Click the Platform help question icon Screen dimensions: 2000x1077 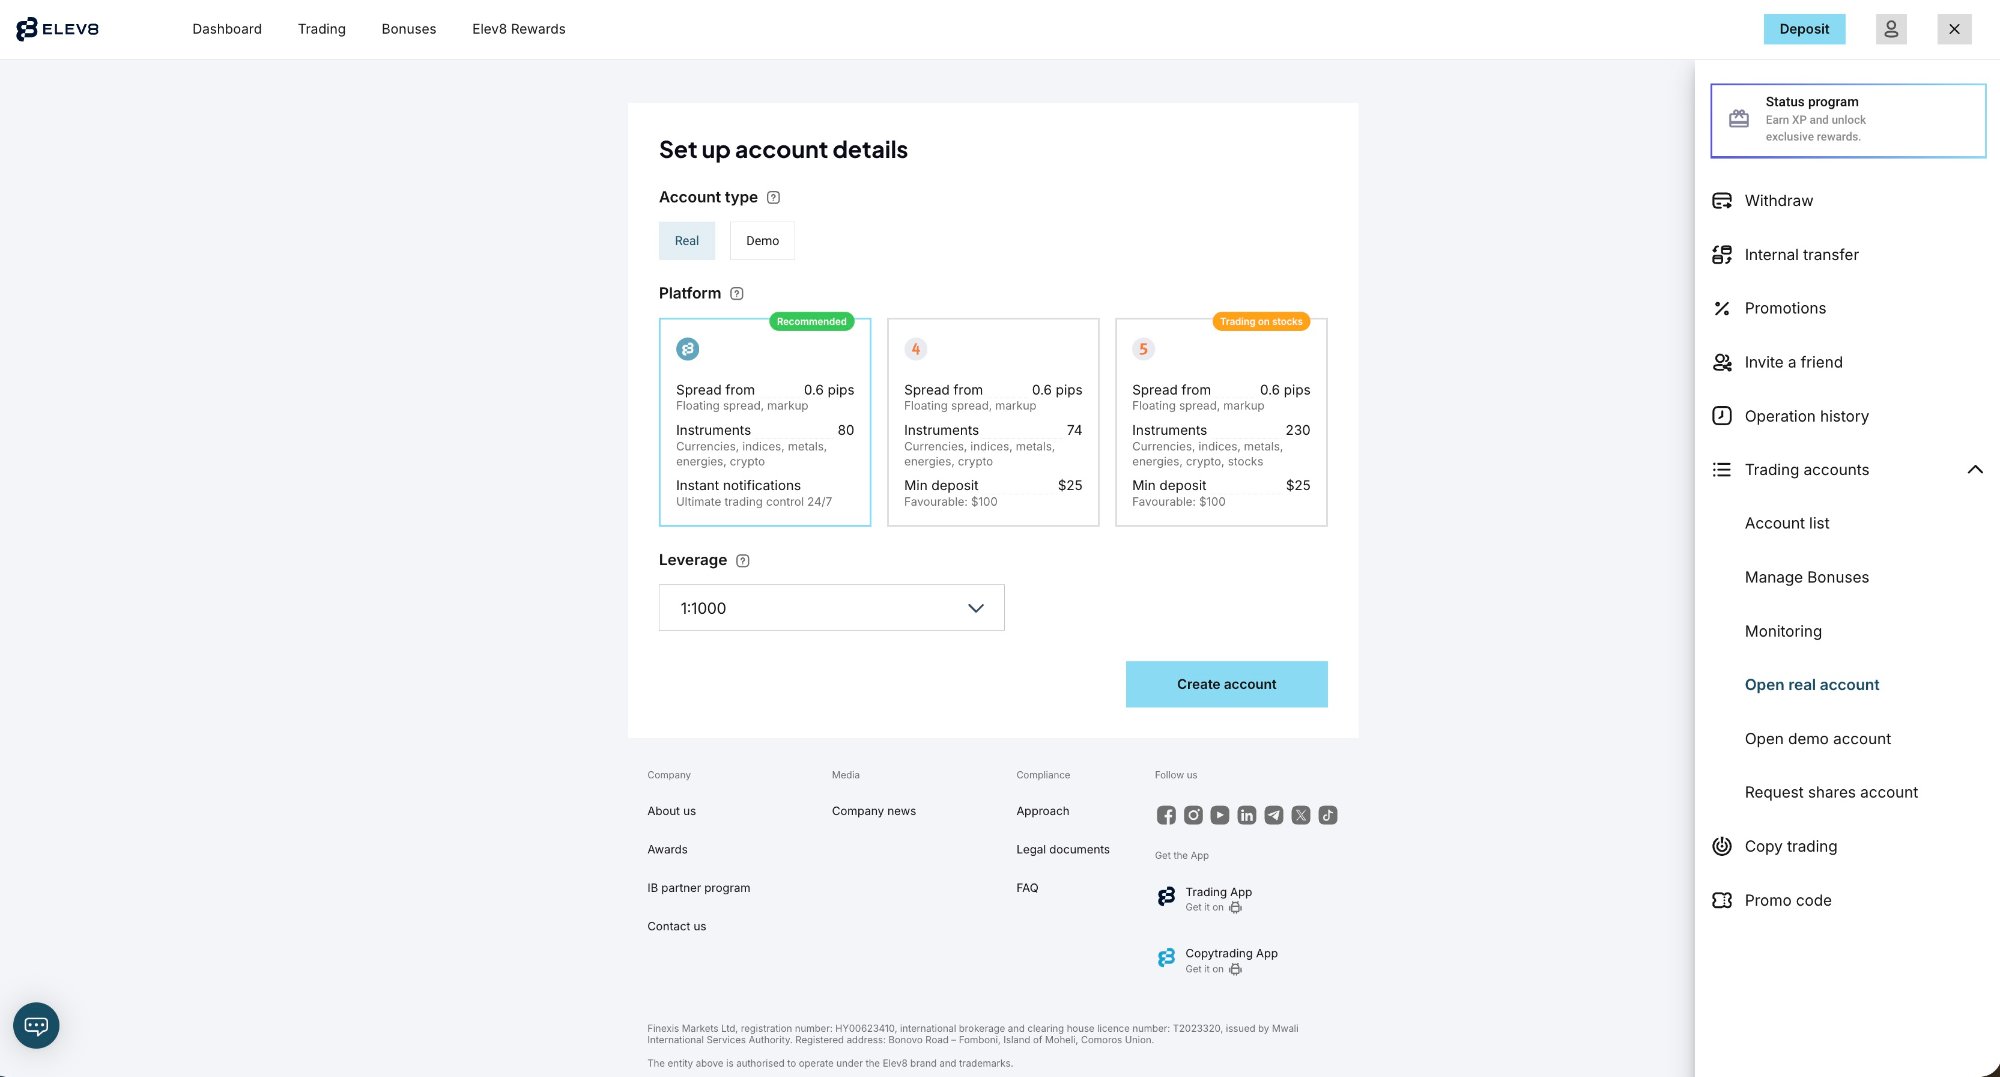coord(737,294)
